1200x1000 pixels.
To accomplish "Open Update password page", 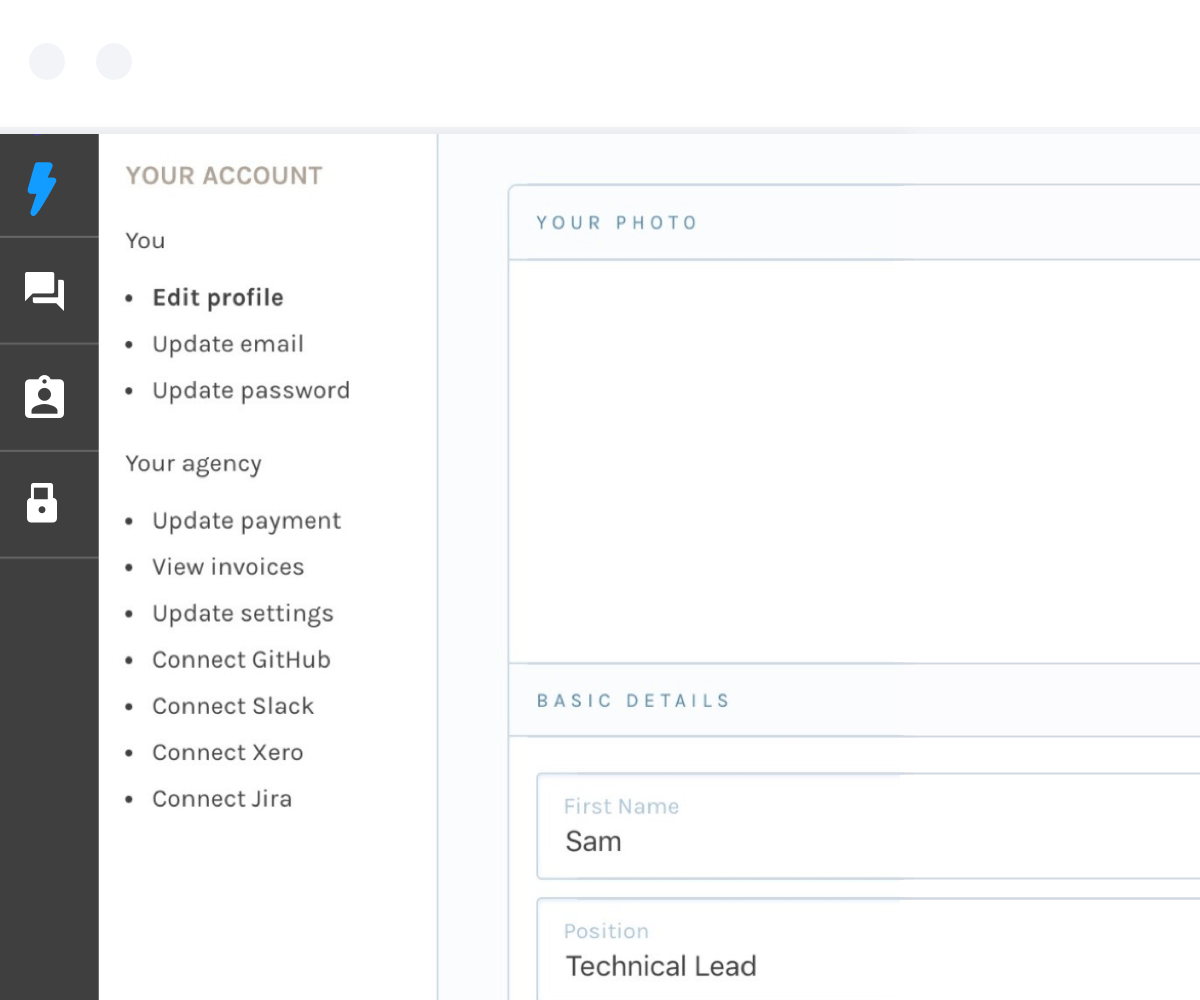I will tap(251, 391).
